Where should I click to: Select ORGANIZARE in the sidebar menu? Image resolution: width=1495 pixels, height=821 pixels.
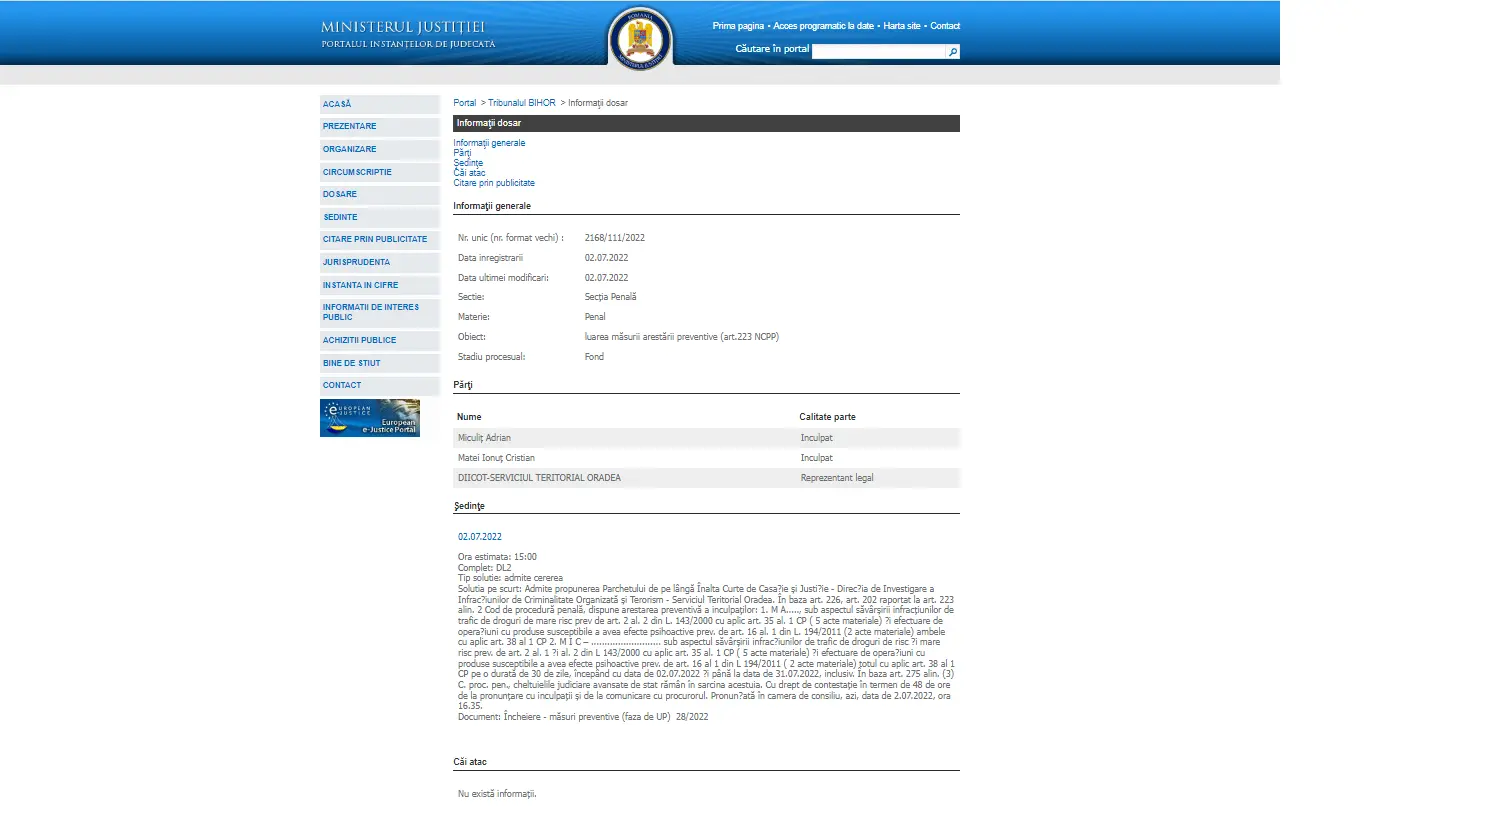tap(379, 150)
